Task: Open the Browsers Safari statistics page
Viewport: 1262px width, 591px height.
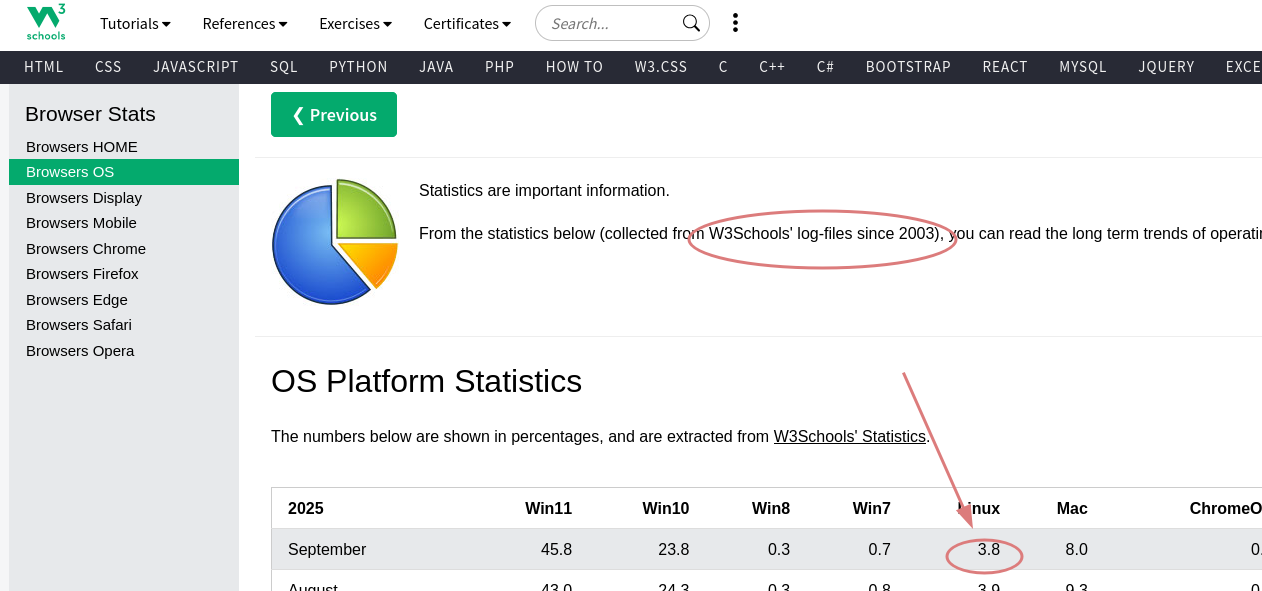Action: [78, 324]
